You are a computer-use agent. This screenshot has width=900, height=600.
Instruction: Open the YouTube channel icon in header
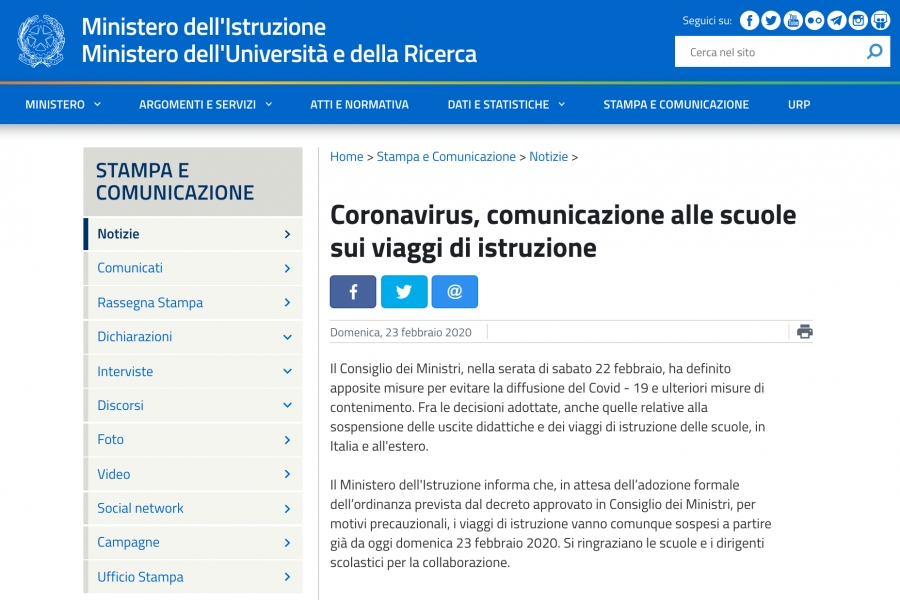tap(793, 20)
